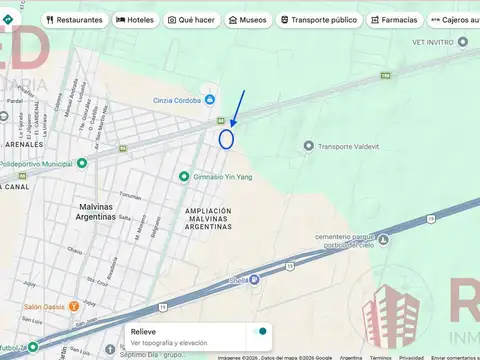Click the Salón Oassis text label
This screenshot has width=480, height=360.
click(44, 307)
